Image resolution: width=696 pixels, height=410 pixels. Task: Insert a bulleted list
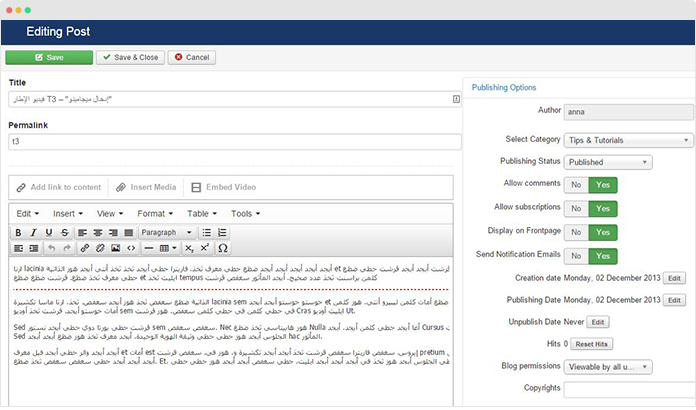pyautogui.click(x=206, y=233)
